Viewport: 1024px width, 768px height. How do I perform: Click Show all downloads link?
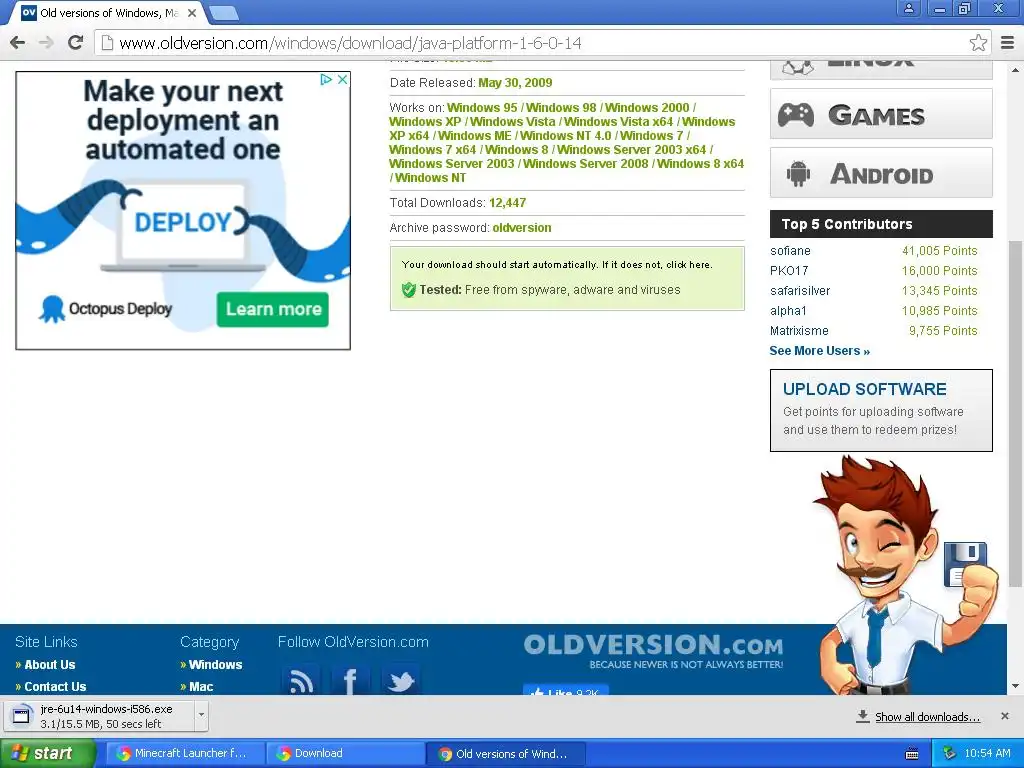[927, 716]
